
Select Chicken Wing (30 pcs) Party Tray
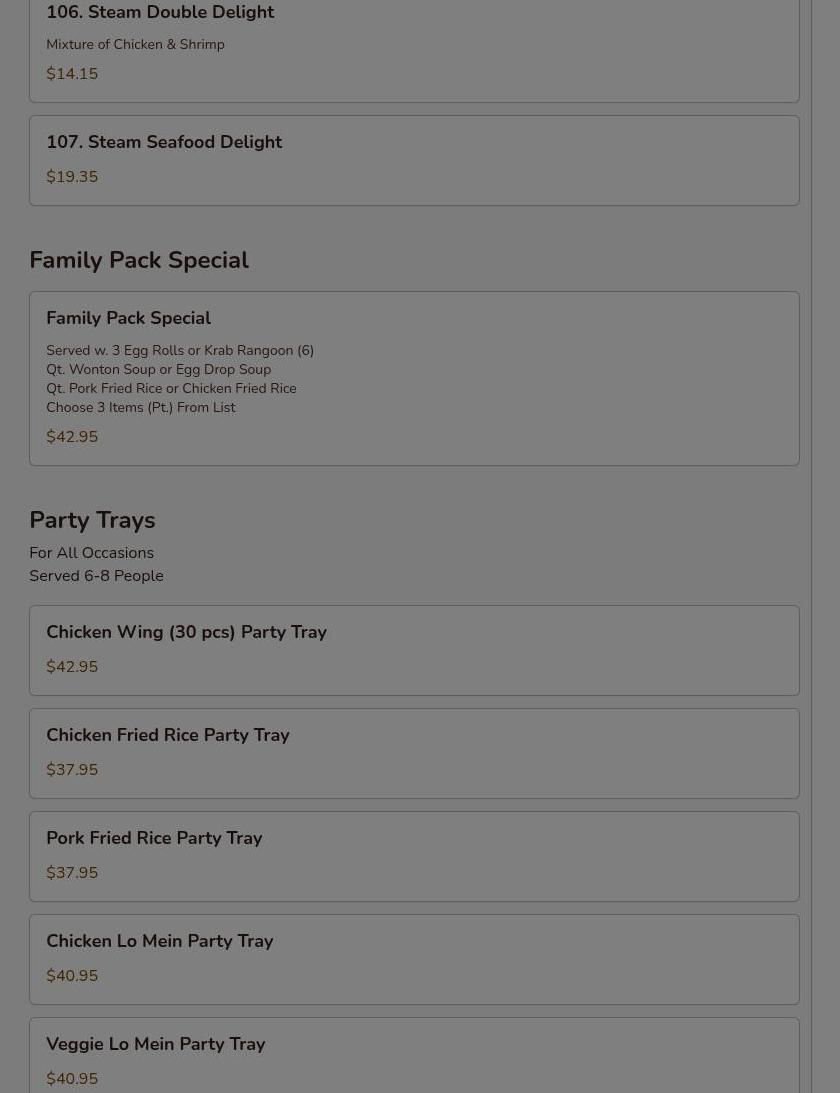pyautogui.click(x=186, y=633)
